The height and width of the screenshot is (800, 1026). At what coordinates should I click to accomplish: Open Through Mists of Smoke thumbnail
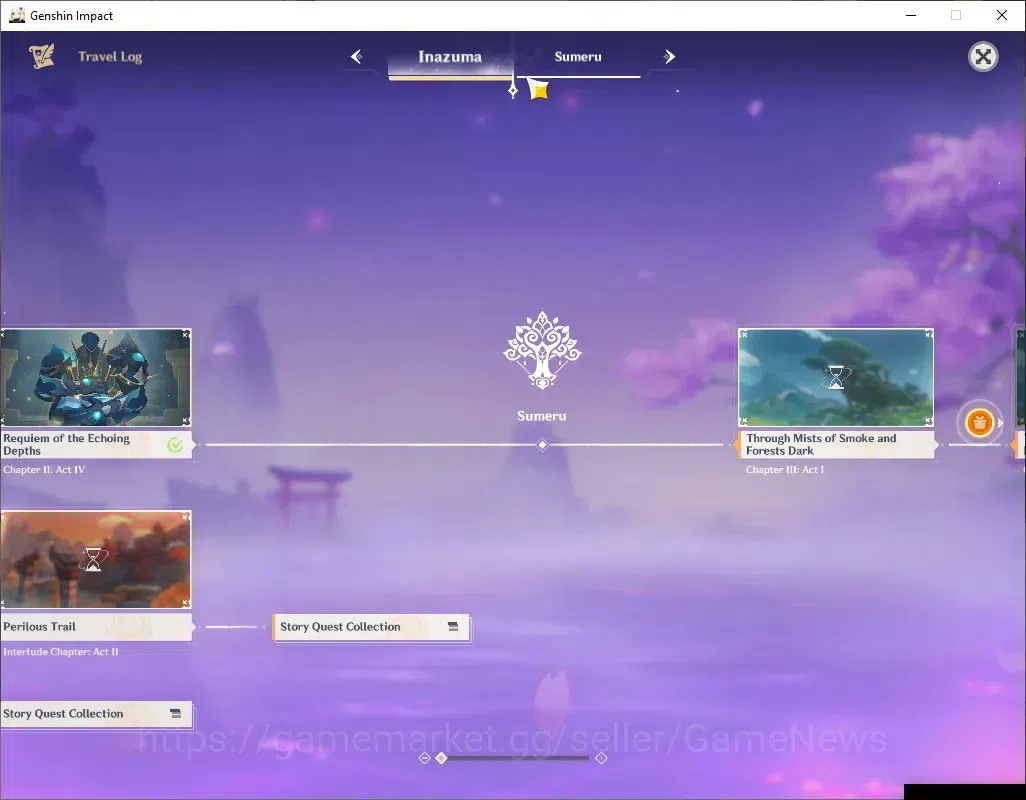[x=836, y=377]
